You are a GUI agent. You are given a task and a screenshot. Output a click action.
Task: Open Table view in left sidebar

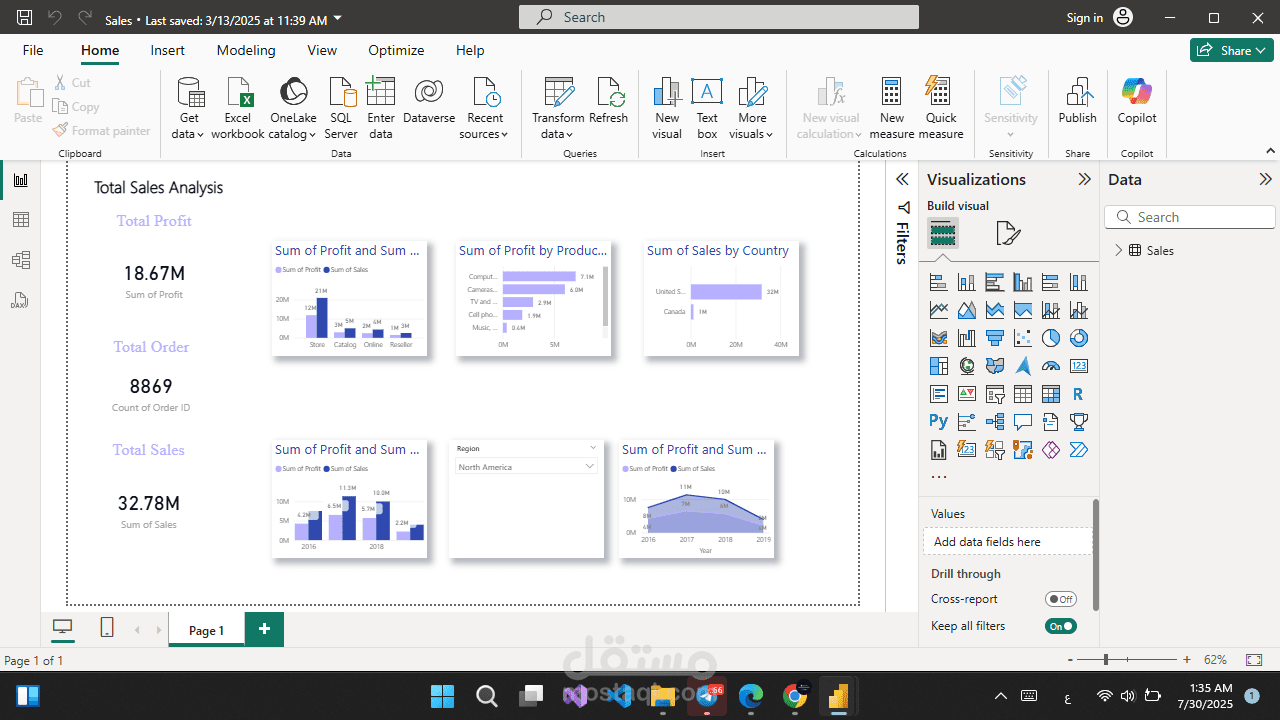pos(20,220)
